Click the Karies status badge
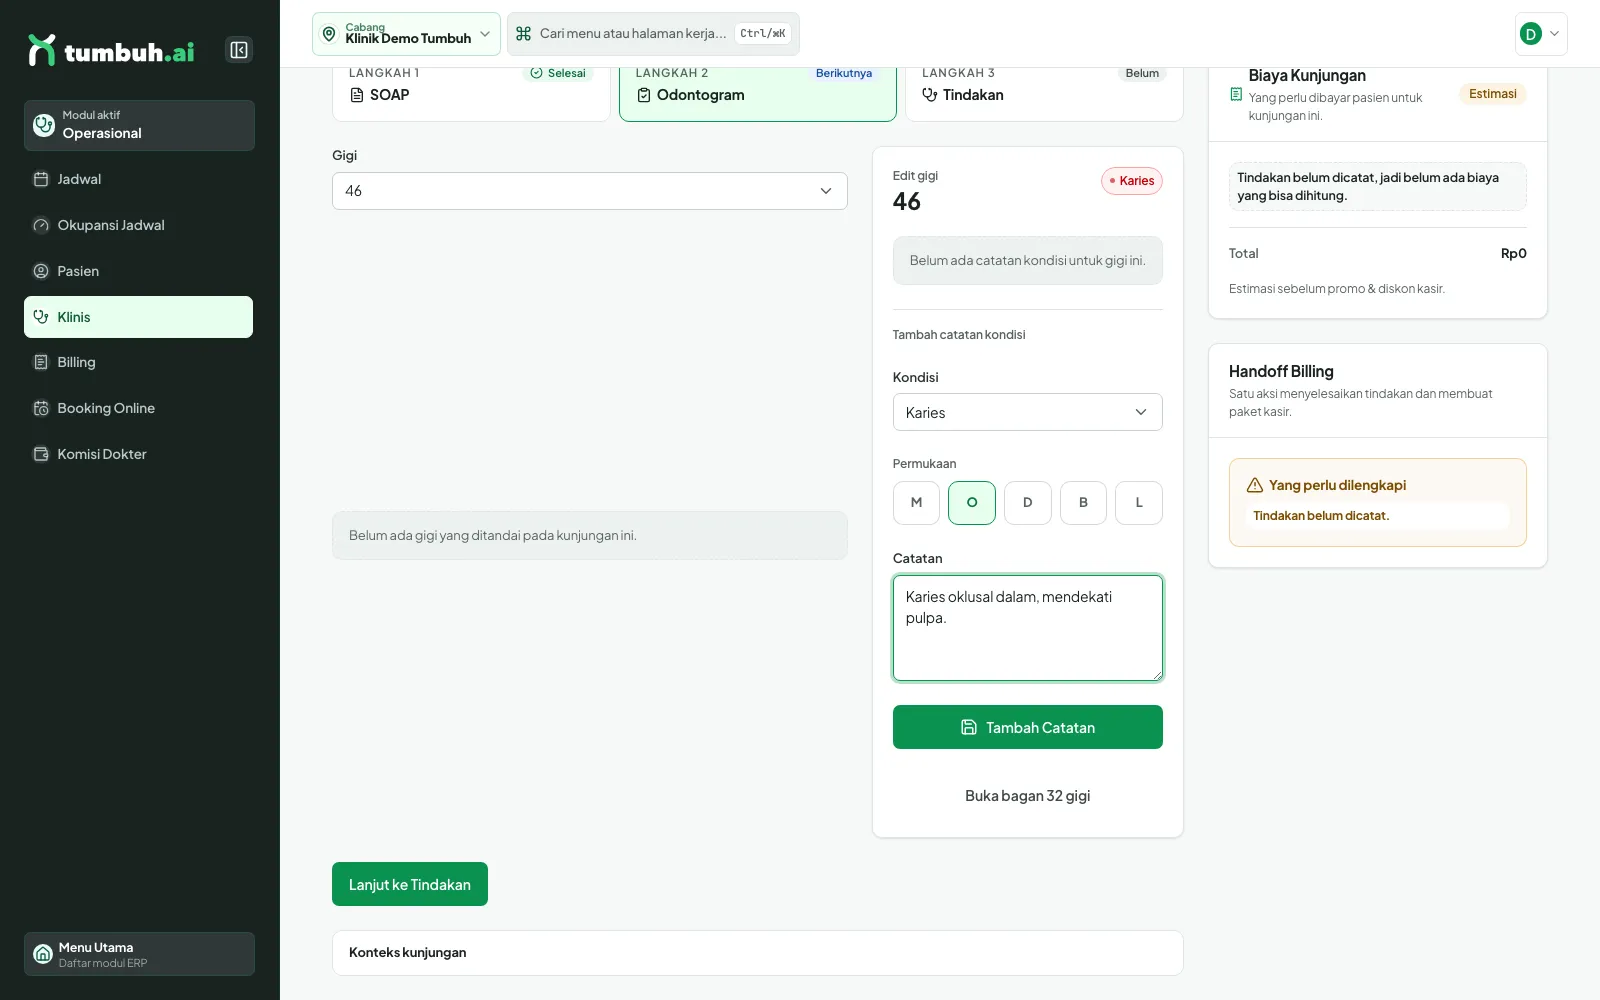Image resolution: width=1600 pixels, height=1000 pixels. coord(1132,181)
